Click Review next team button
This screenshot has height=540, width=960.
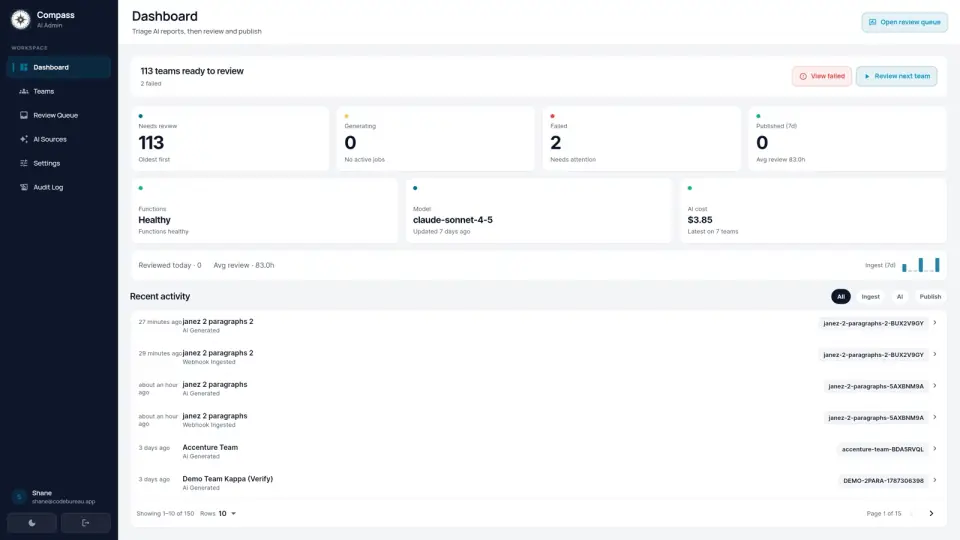point(896,77)
